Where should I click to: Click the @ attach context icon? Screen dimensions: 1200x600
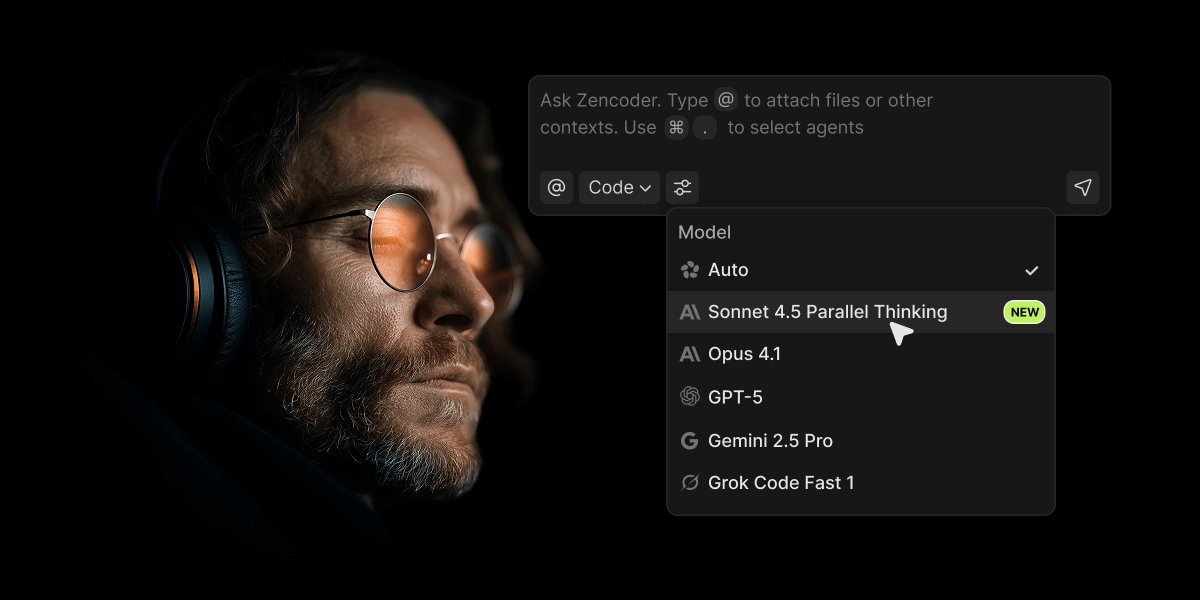(x=557, y=187)
